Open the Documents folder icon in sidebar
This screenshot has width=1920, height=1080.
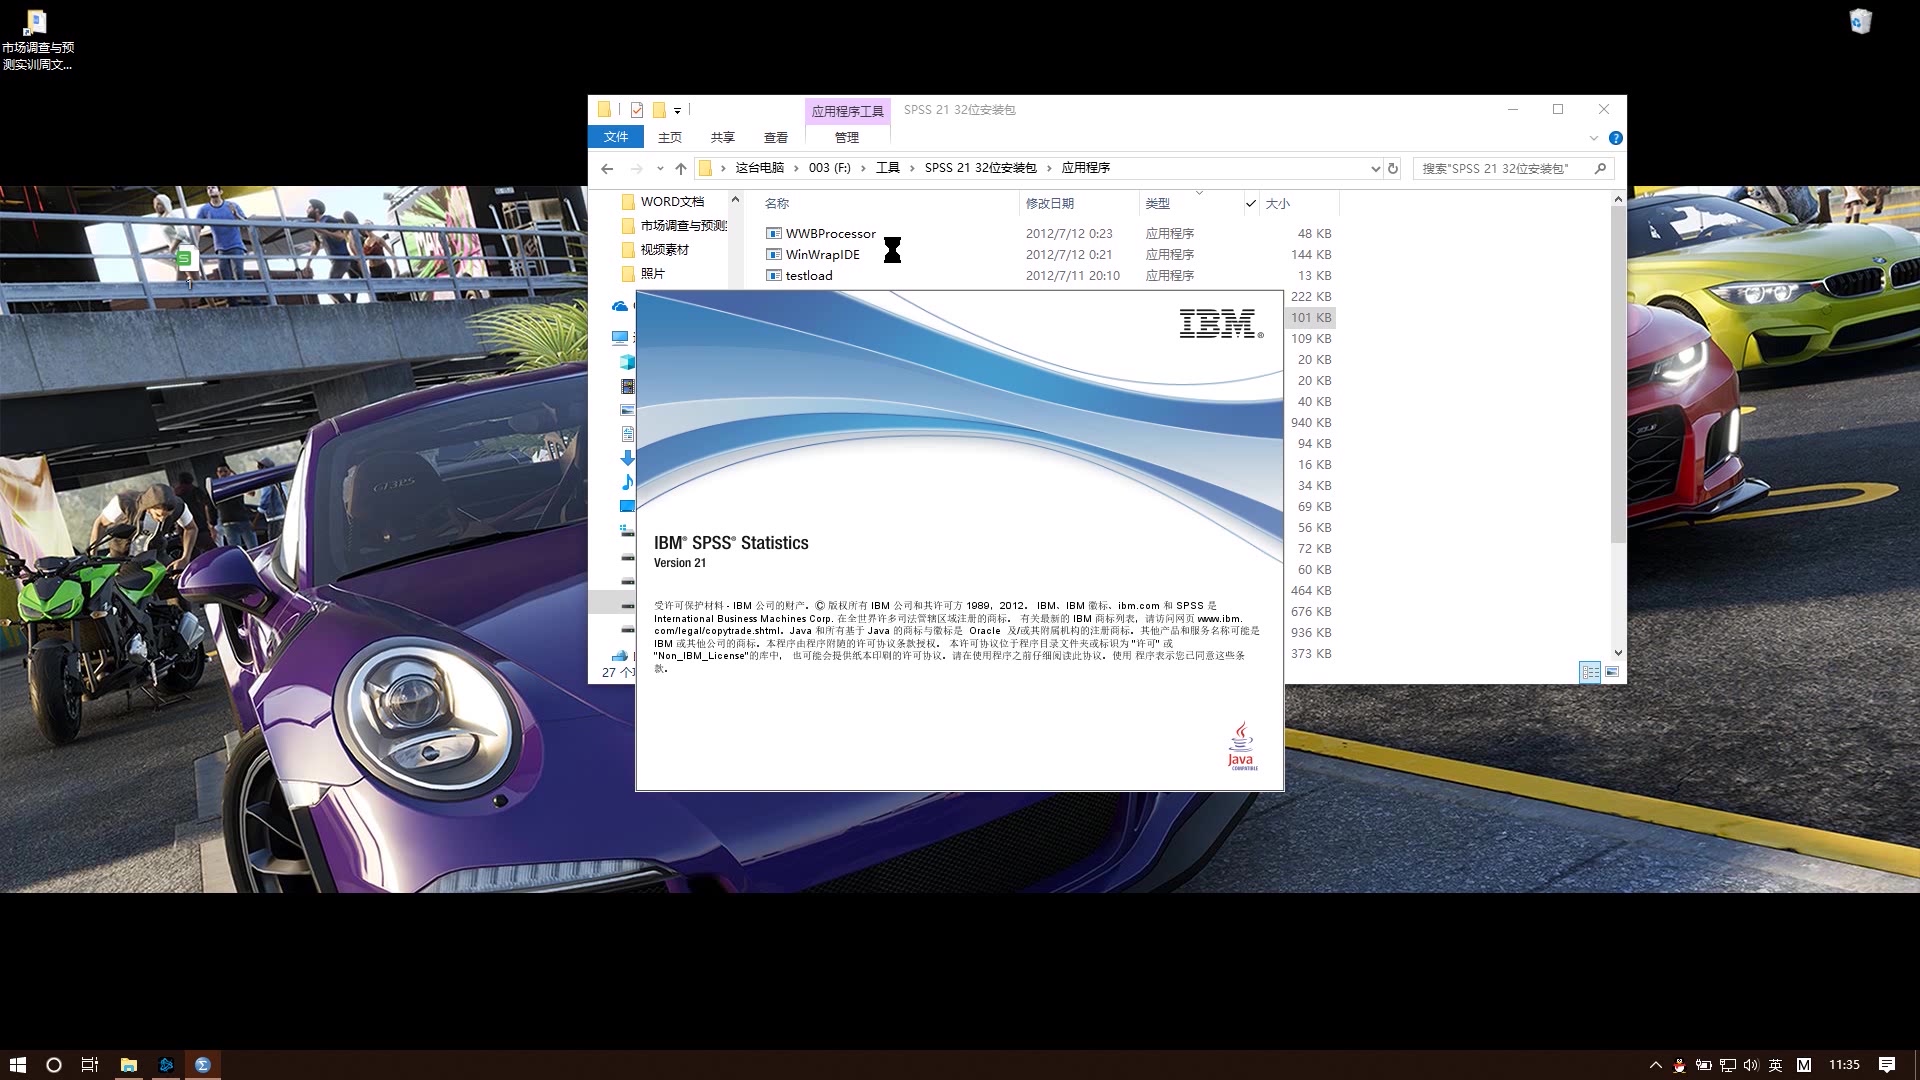(x=627, y=434)
